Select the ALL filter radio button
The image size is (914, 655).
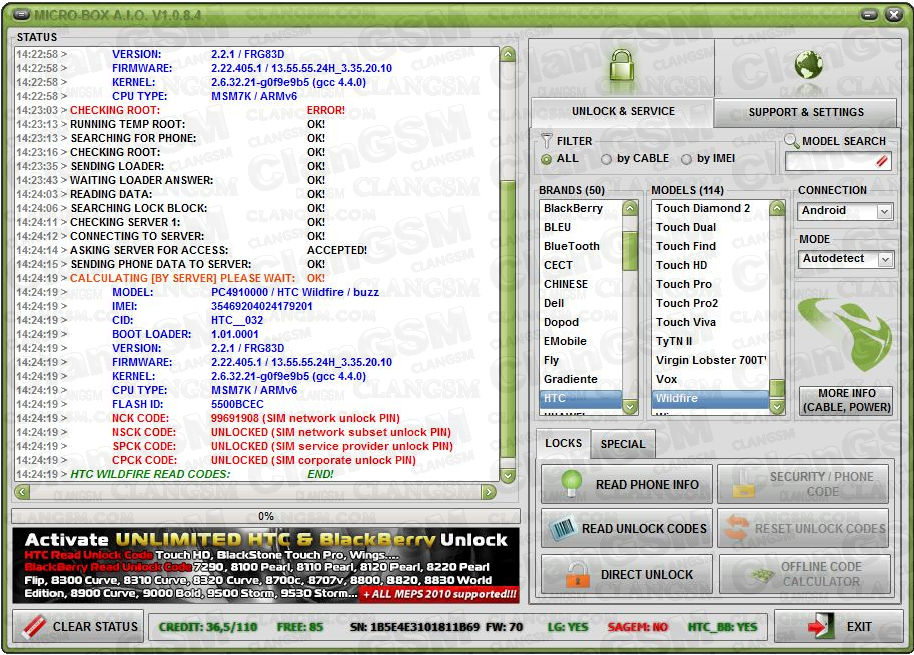[546, 159]
